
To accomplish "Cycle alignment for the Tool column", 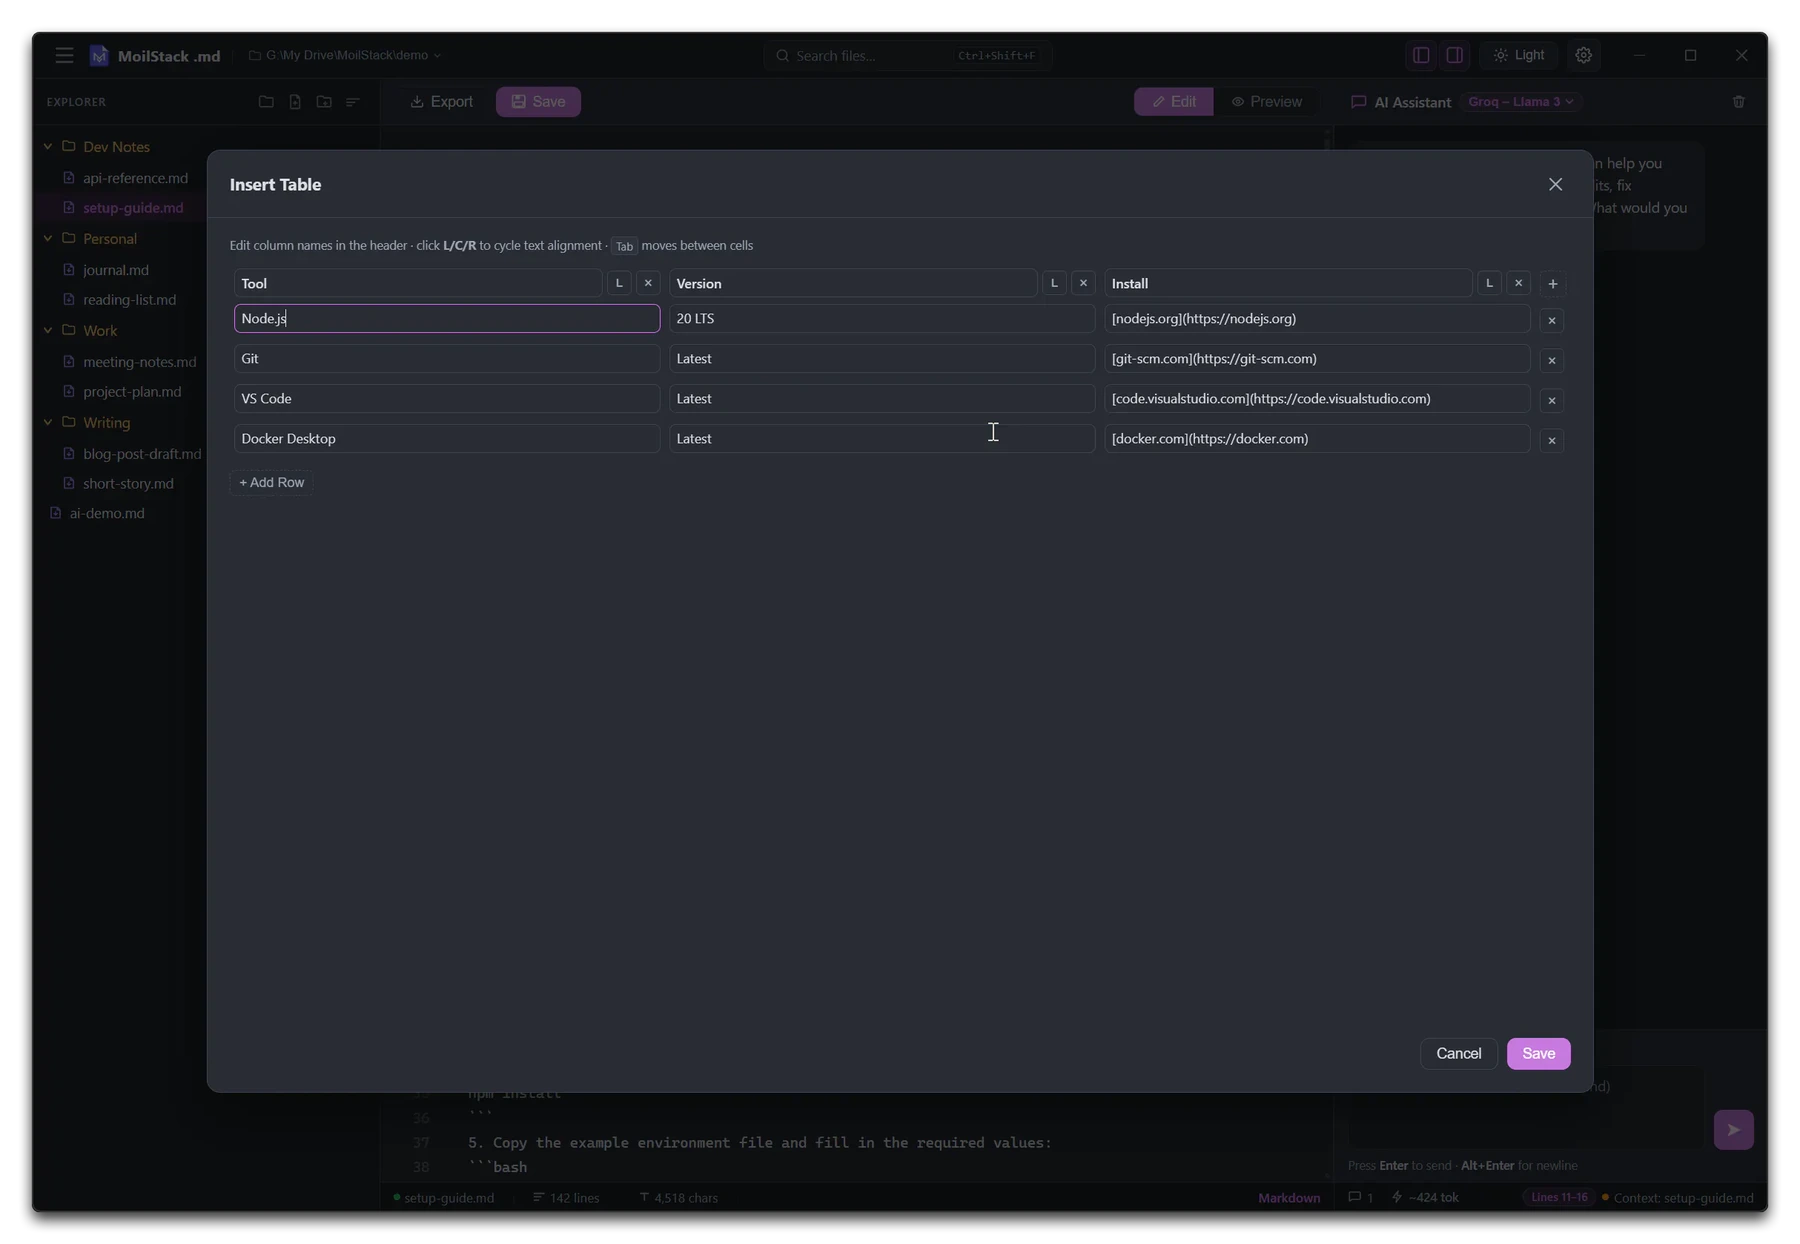I will [619, 283].
